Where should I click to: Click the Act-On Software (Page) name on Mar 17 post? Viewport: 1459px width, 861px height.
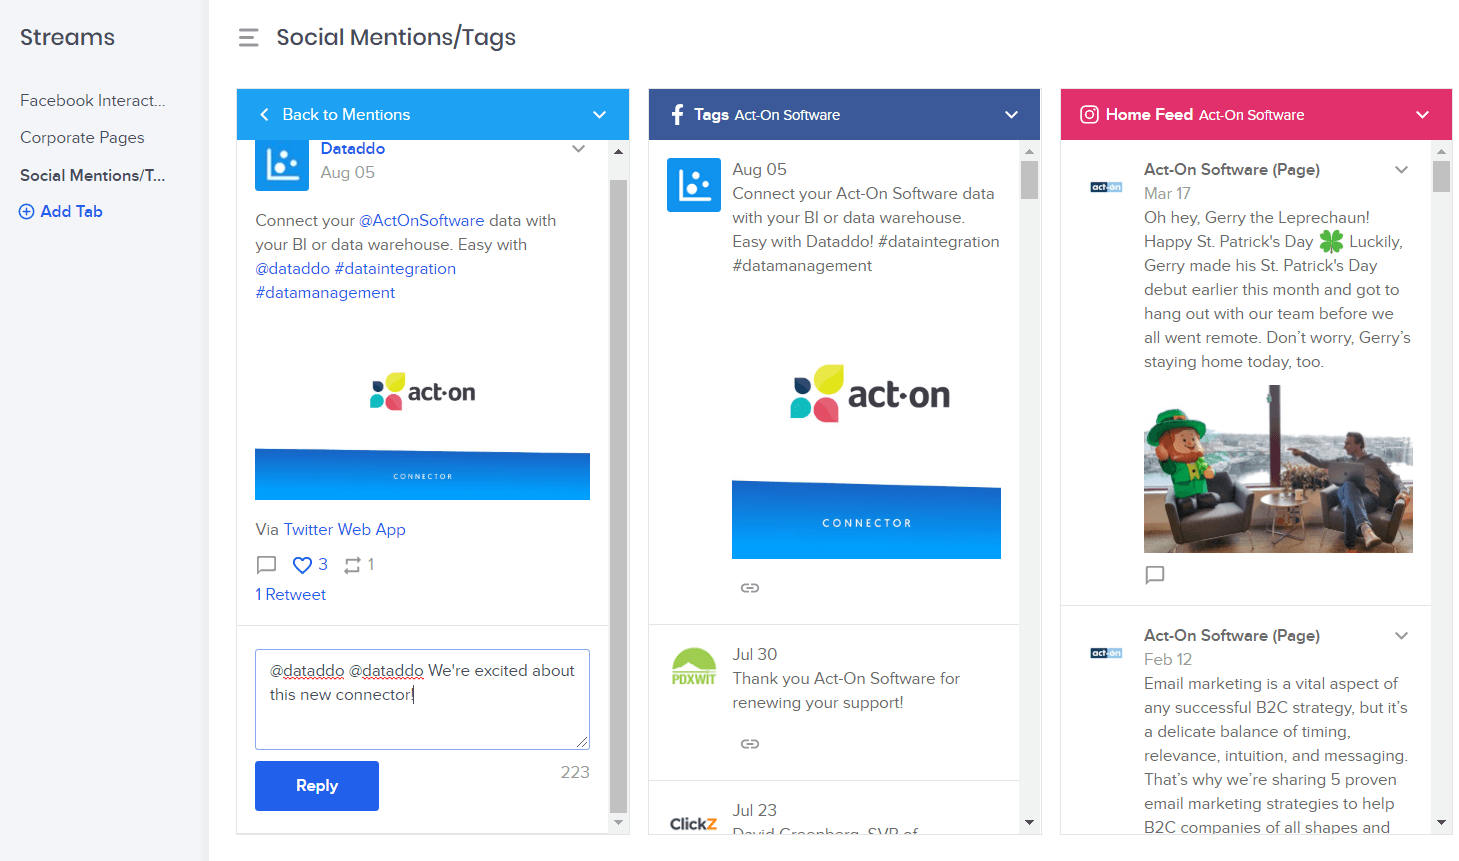(1232, 170)
